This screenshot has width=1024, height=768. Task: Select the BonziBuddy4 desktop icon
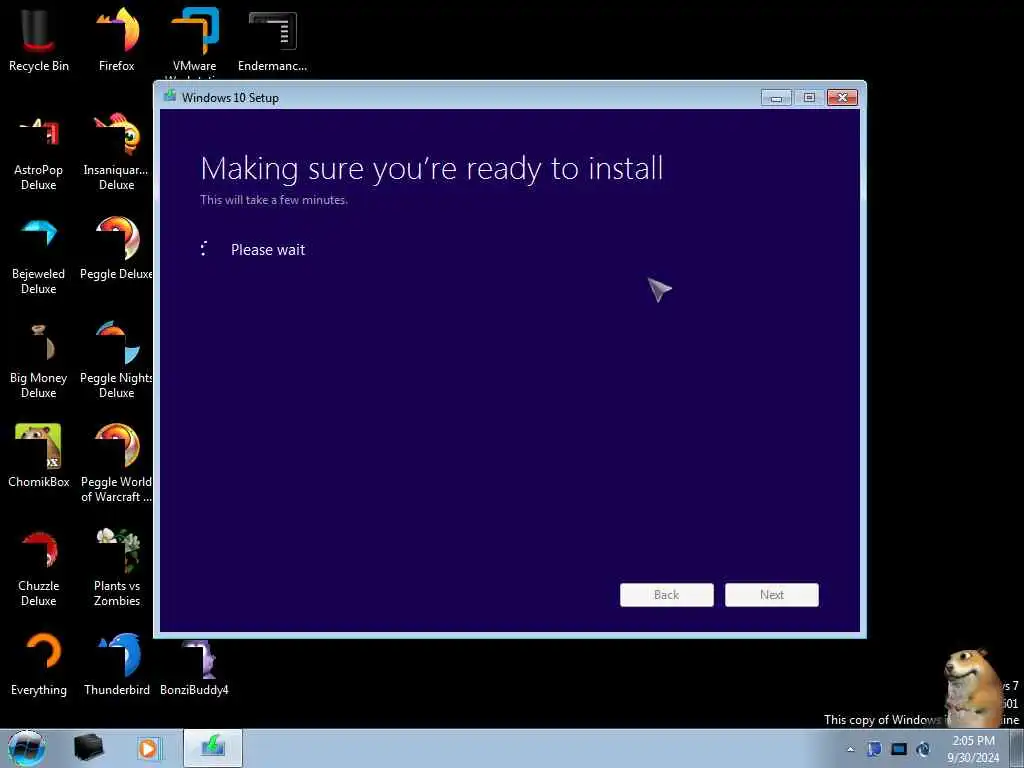(x=195, y=667)
